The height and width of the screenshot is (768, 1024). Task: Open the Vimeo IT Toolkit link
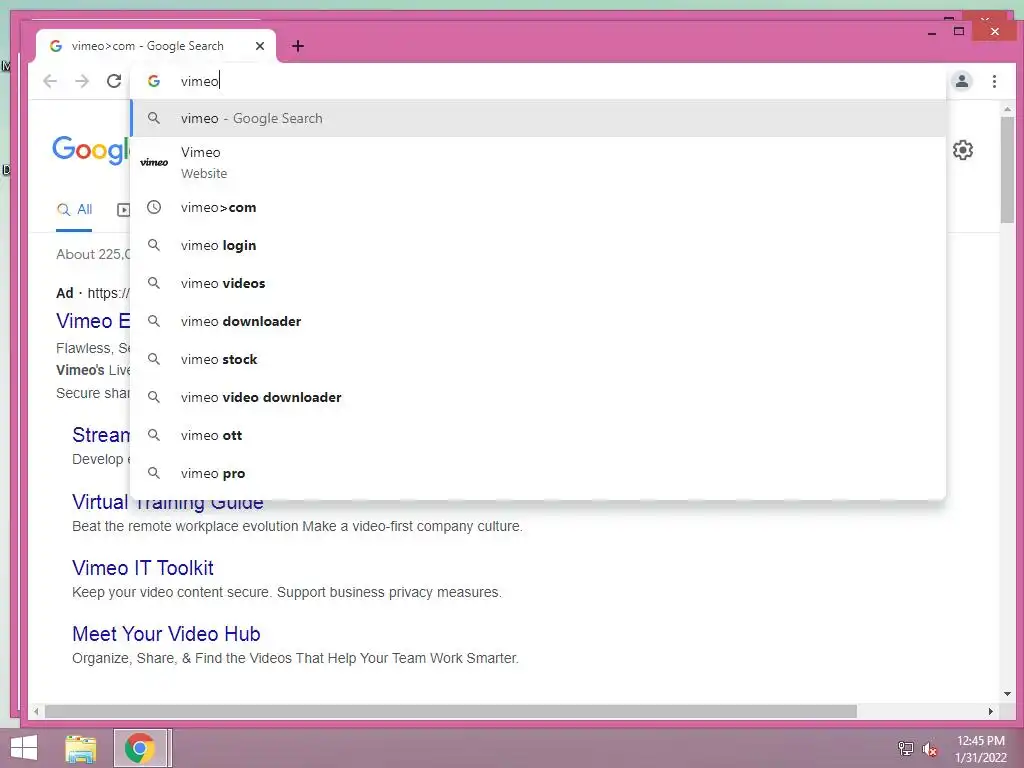pos(143,568)
